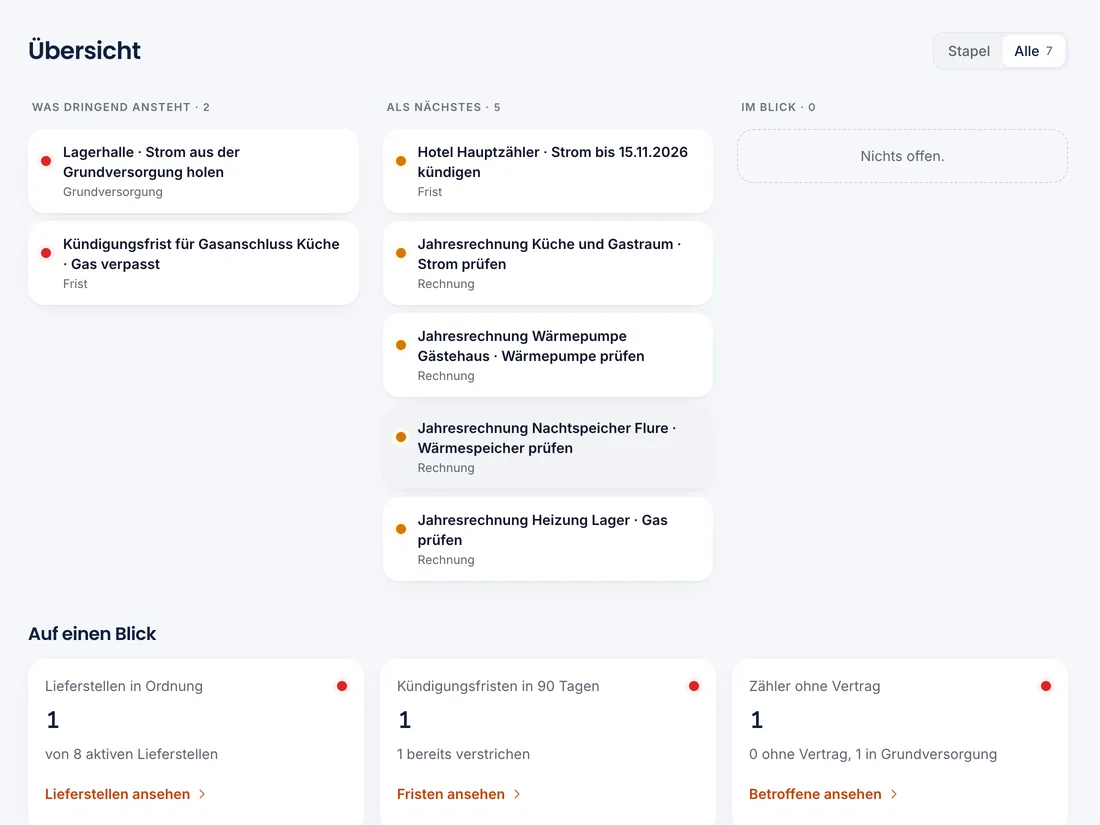The height and width of the screenshot is (825, 1100).
Task: Click red indicator on Zähler ohne Vertrag
Action: 1046,686
